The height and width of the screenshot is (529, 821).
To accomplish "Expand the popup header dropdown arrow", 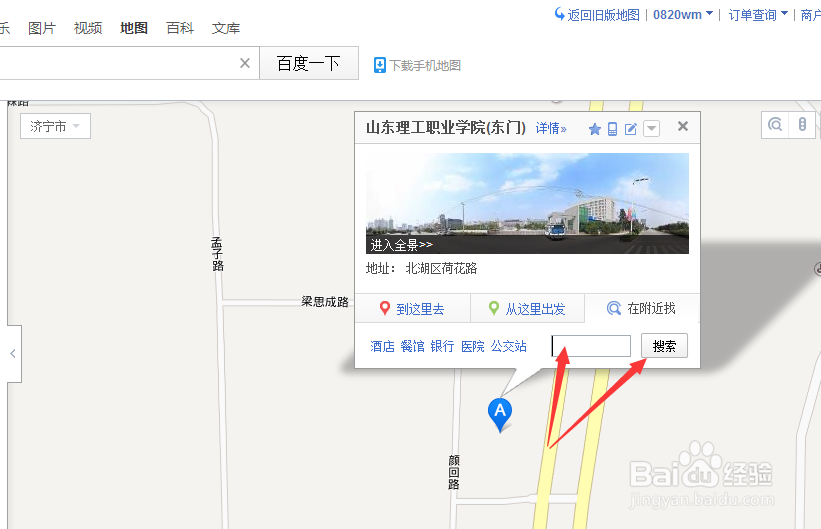I will pyautogui.click(x=651, y=128).
